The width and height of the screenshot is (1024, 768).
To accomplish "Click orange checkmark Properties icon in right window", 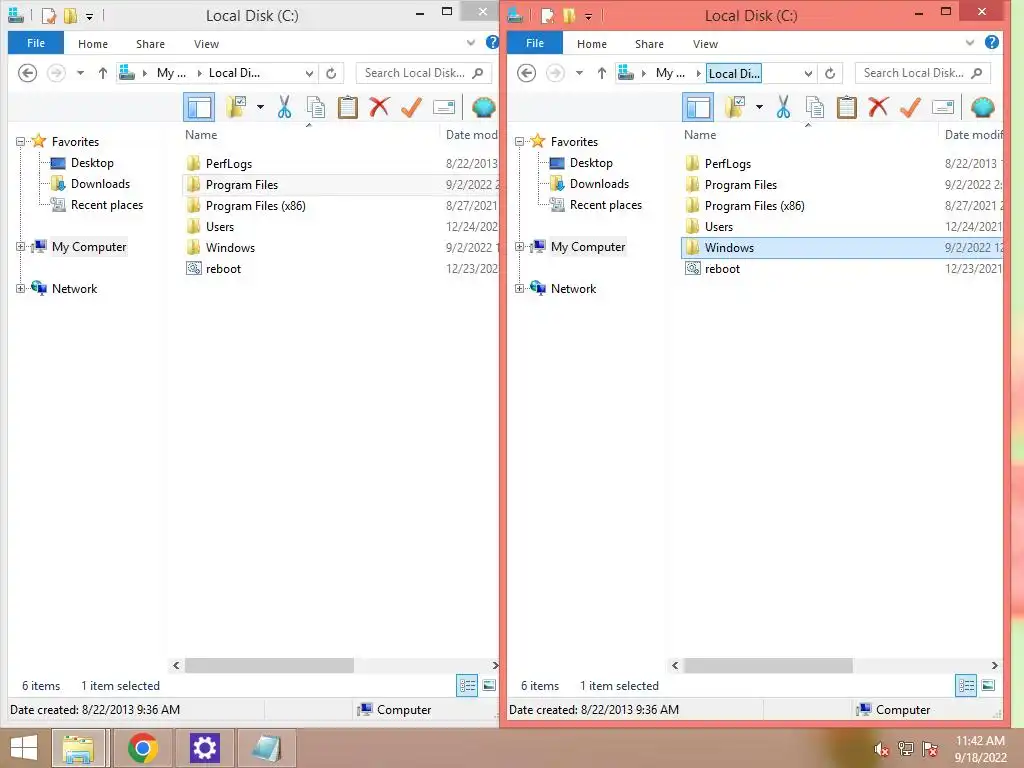I will click(910, 107).
